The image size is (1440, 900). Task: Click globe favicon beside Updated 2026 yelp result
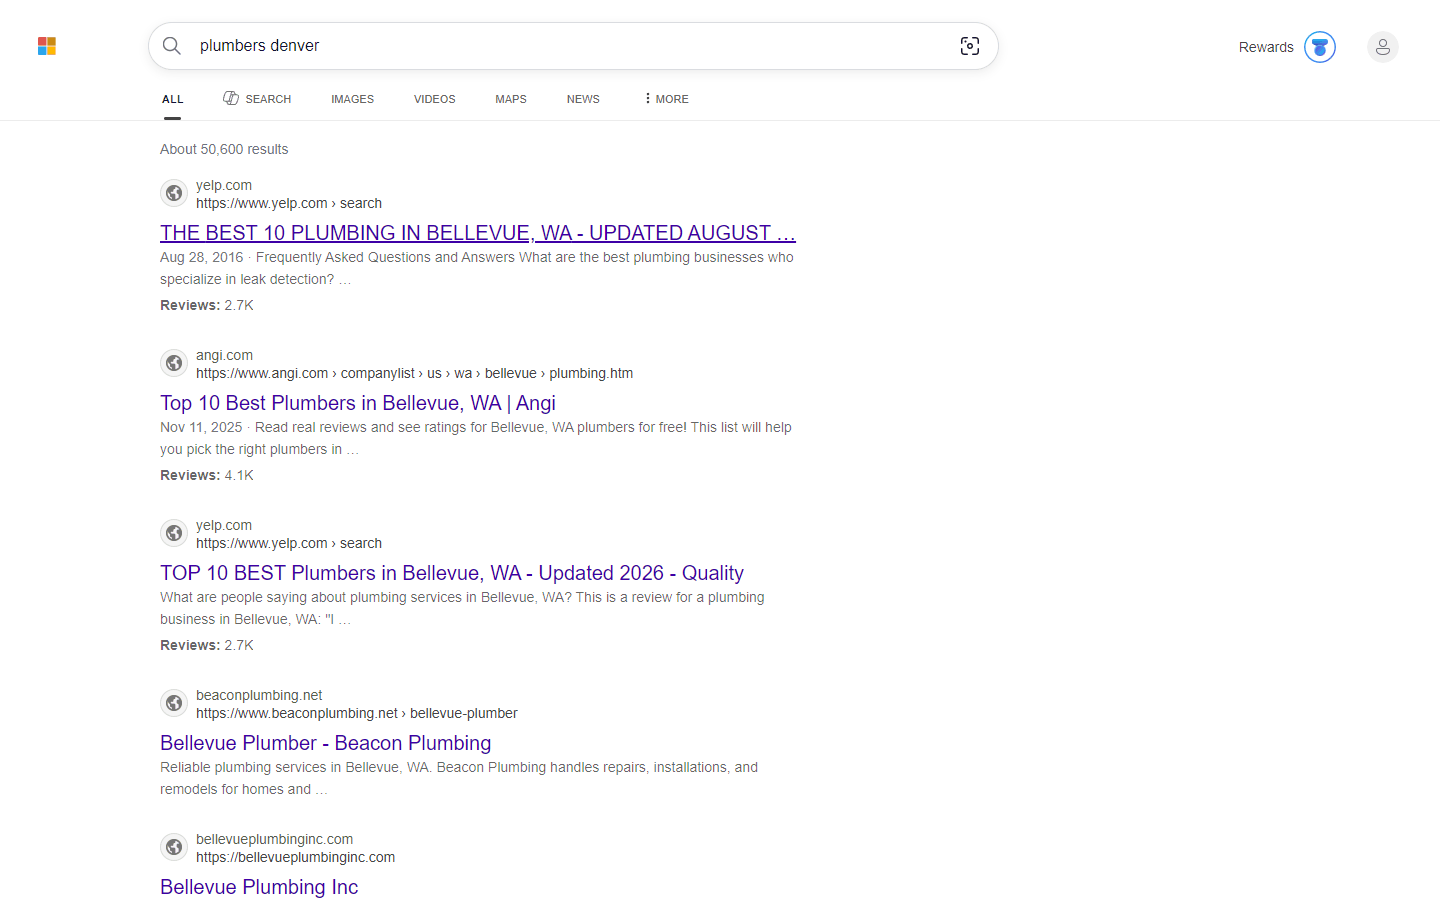coord(174,533)
